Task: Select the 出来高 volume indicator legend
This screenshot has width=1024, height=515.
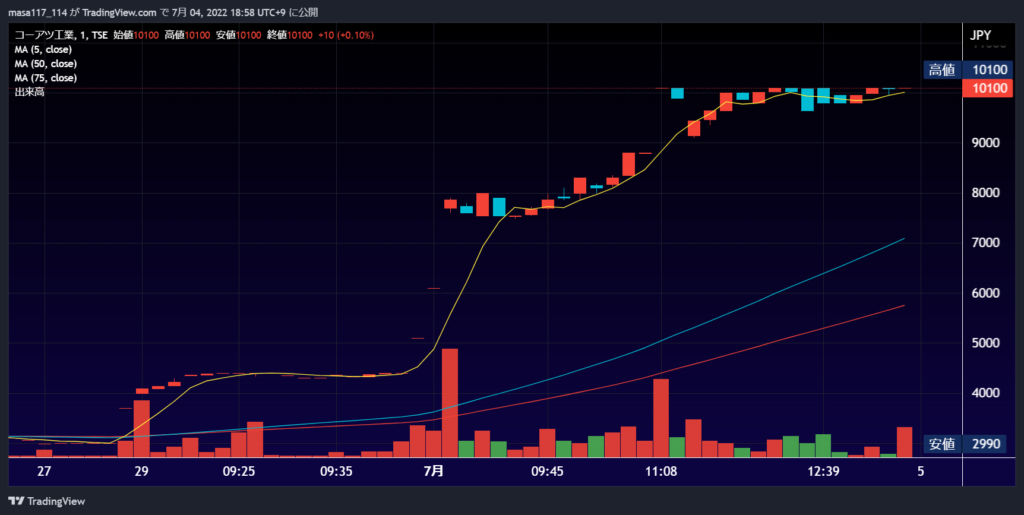Action: tap(29, 92)
